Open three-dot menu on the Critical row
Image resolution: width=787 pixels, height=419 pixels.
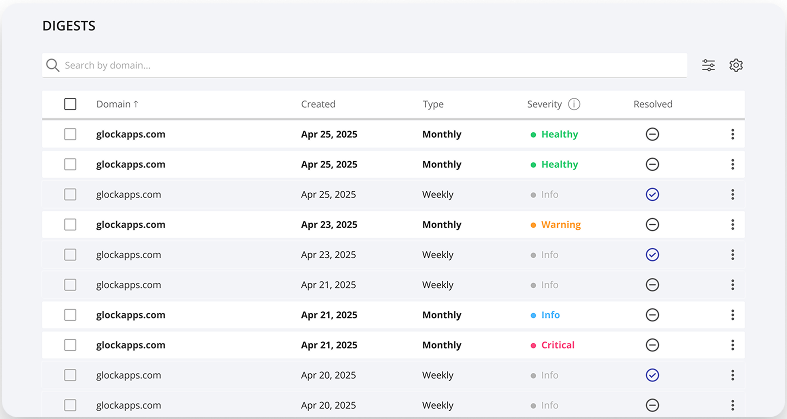(732, 345)
